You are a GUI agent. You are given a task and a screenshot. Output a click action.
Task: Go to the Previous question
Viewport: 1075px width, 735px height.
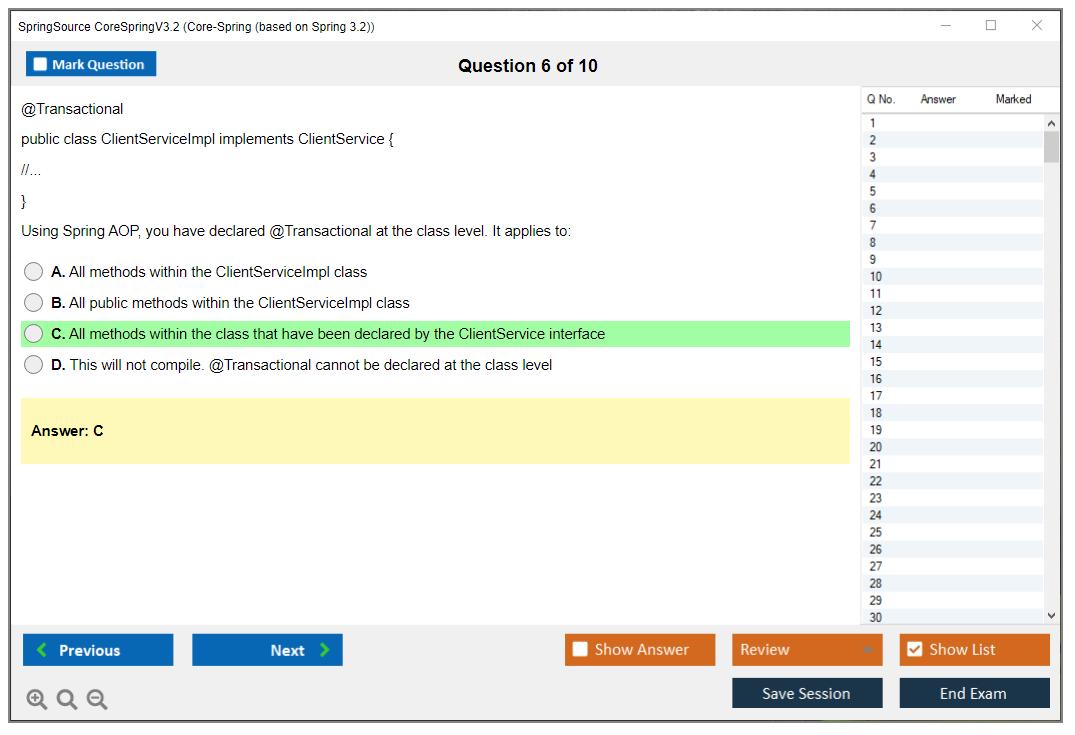(x=98, y=650)
